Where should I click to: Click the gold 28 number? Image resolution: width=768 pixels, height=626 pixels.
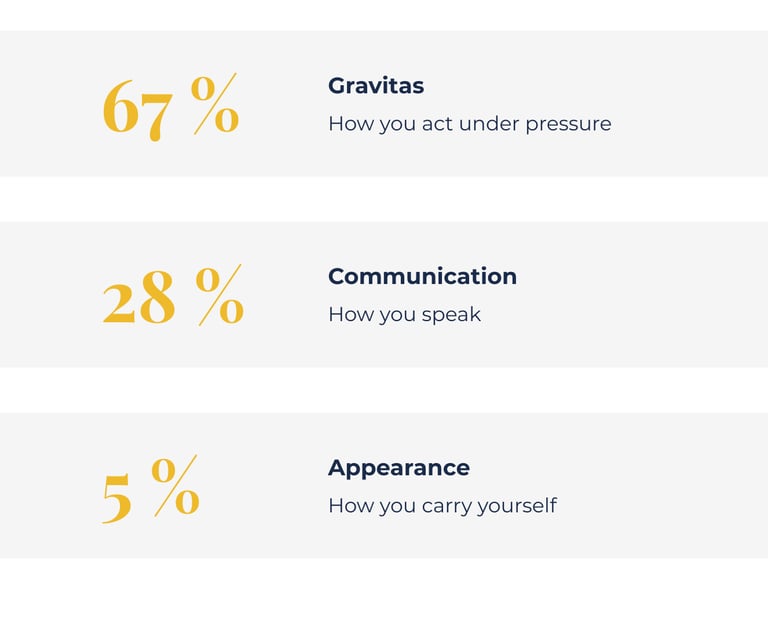tap(140, 298)
